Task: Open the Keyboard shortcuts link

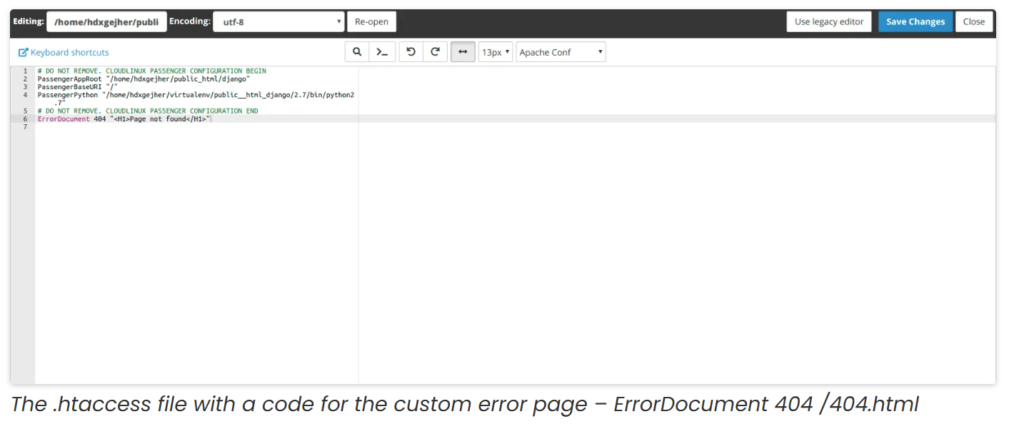Action: [63, 52]
